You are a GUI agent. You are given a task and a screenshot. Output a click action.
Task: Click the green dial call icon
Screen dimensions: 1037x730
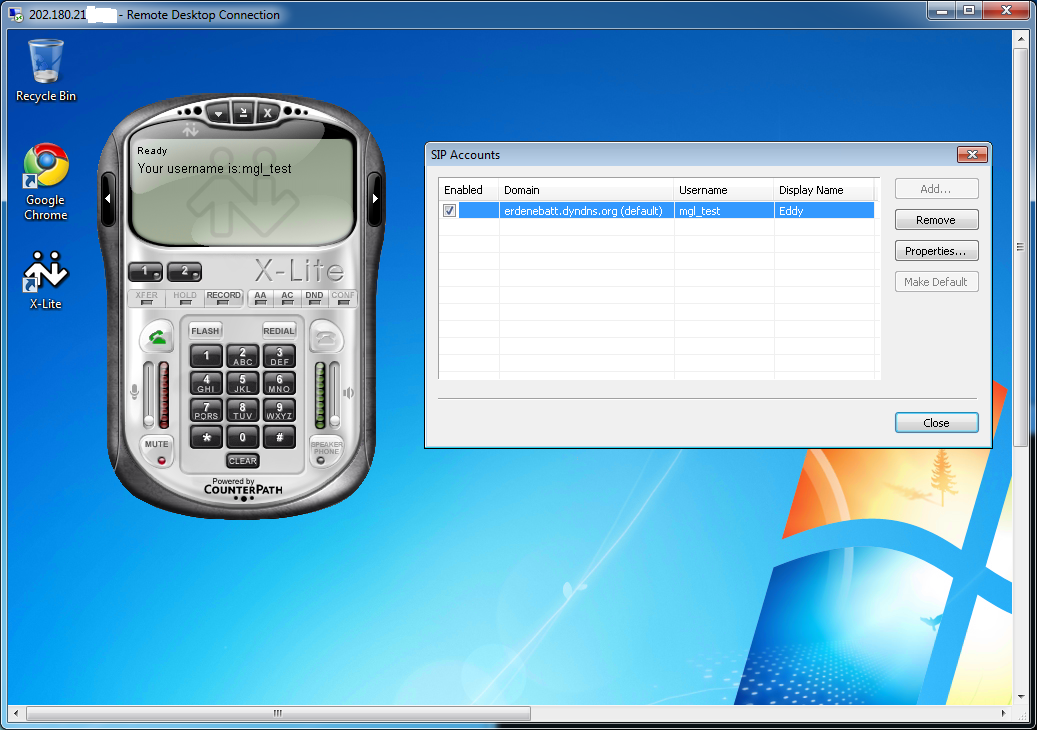click(x=157, y=338)
